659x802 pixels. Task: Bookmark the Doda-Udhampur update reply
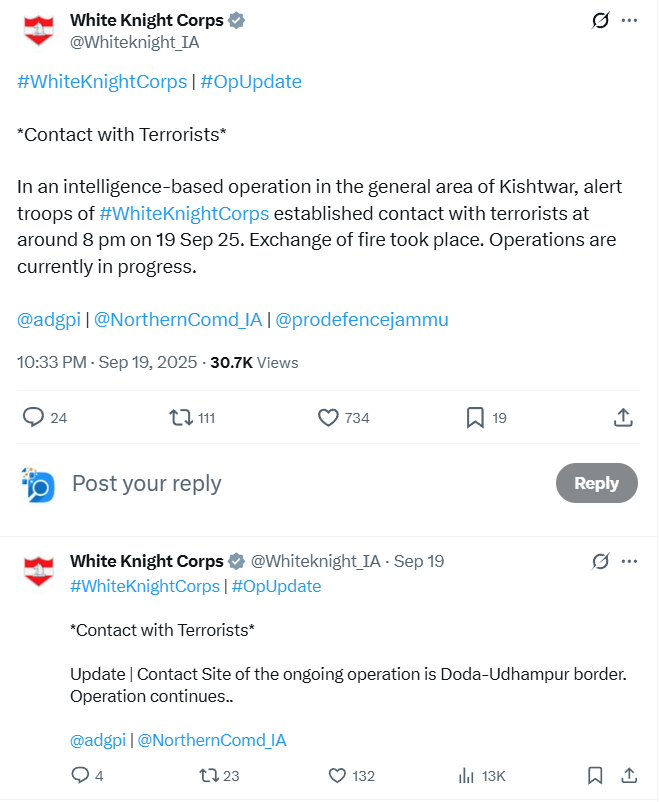point(595,775)
